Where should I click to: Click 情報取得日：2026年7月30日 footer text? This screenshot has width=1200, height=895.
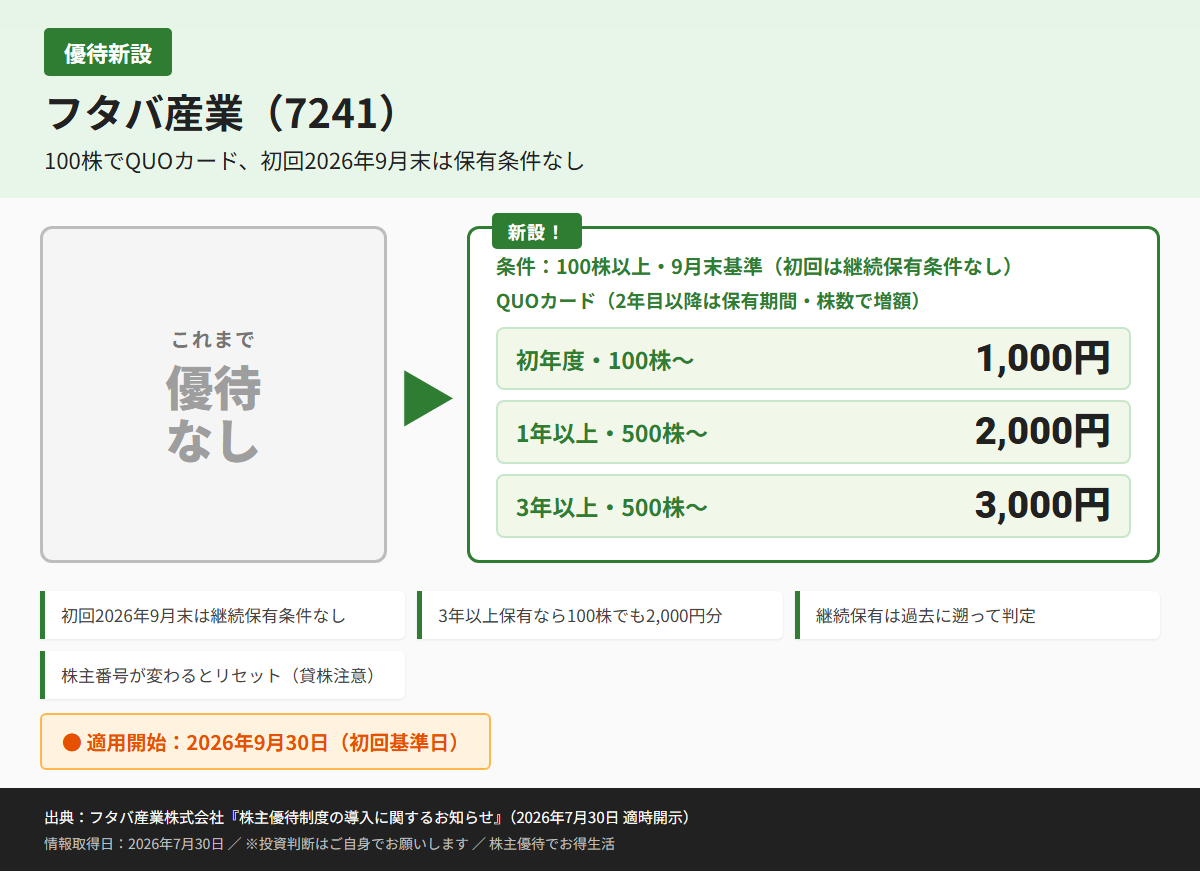[134, 843]
